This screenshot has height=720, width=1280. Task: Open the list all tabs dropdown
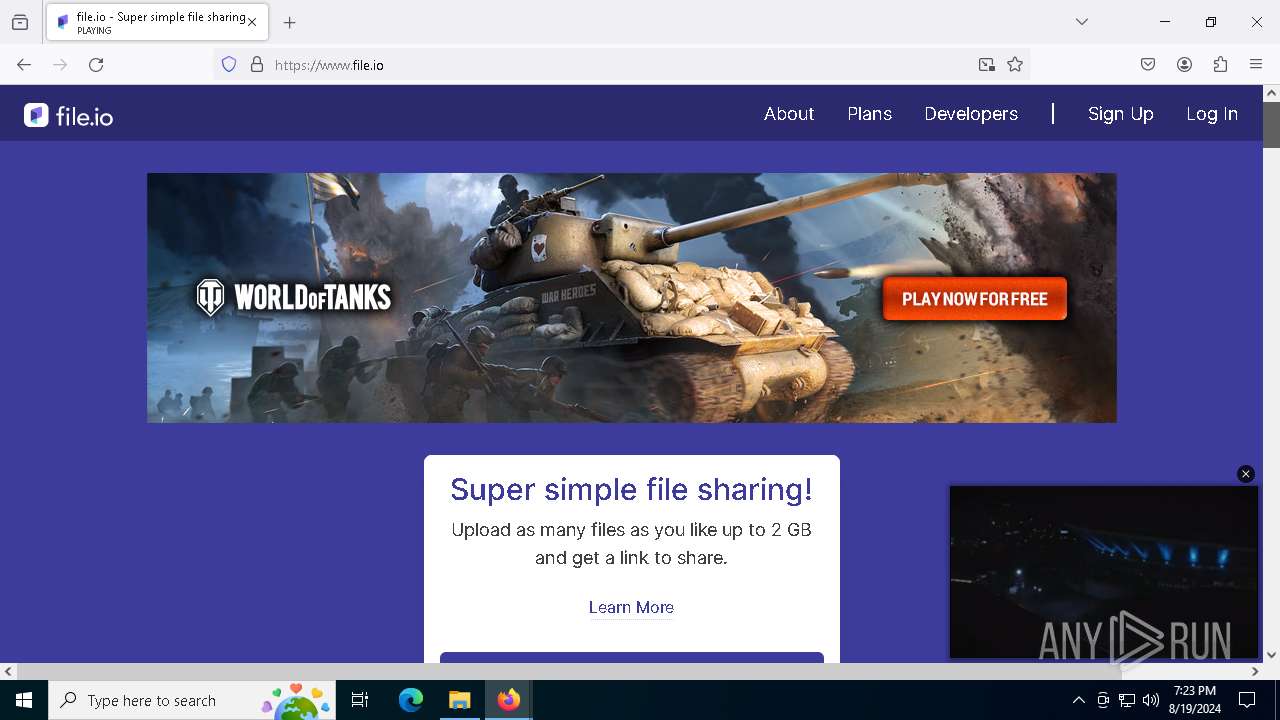click(1082, 22)
